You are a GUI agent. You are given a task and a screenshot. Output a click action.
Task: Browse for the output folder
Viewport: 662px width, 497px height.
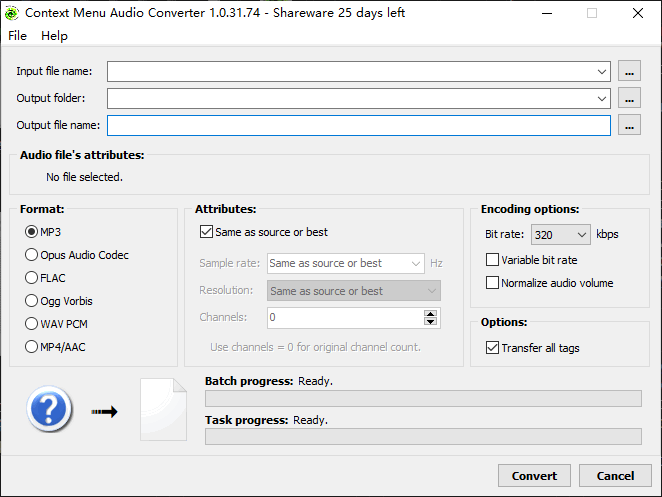point(629,98)
